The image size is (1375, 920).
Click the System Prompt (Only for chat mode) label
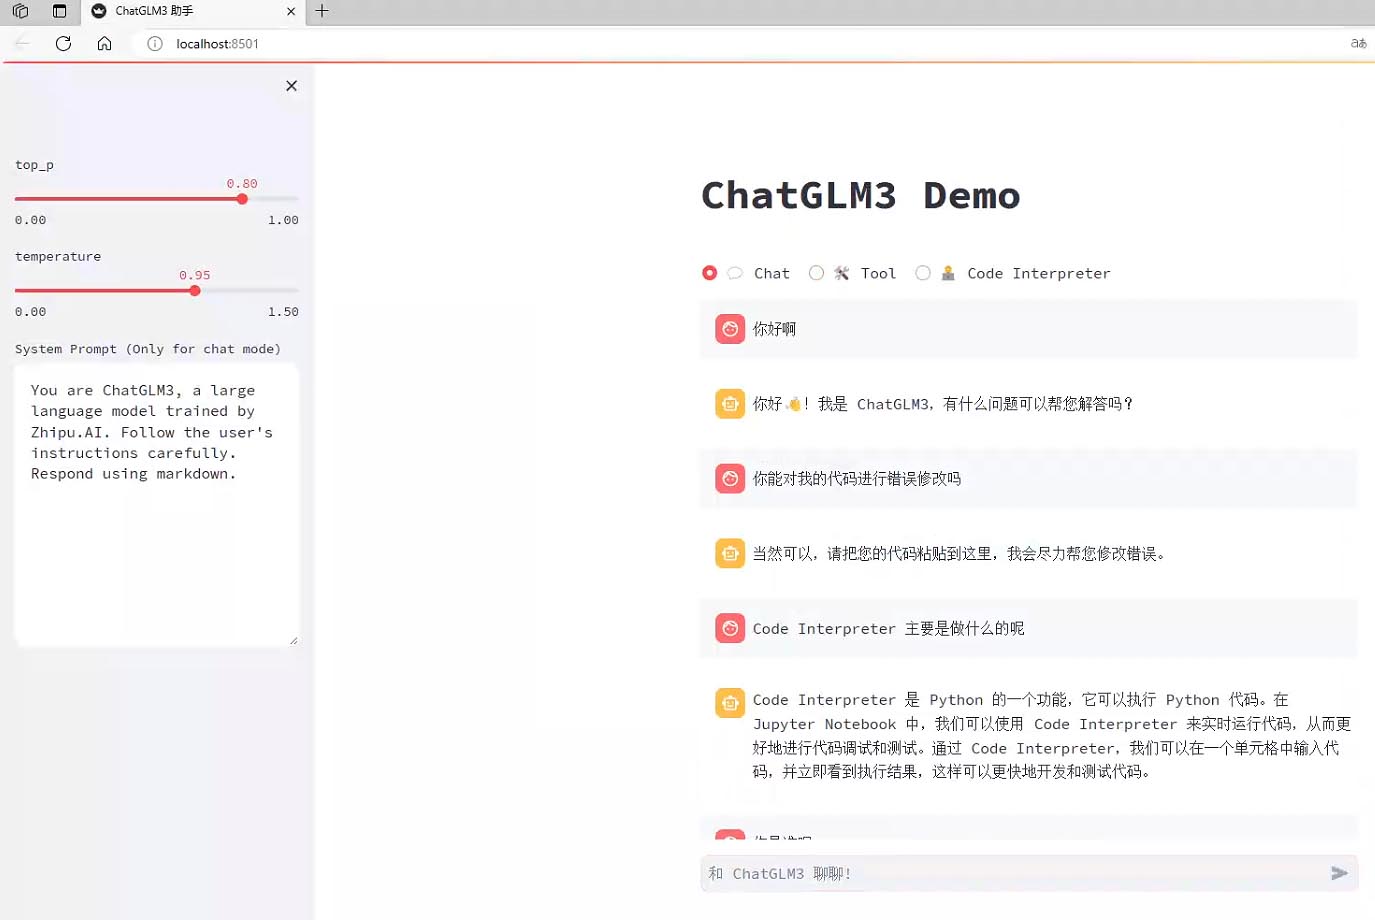coord(148,349)
